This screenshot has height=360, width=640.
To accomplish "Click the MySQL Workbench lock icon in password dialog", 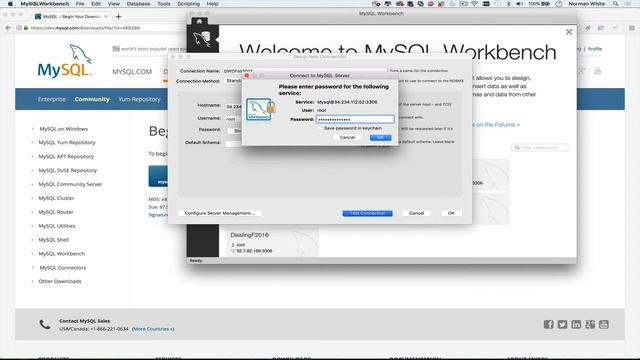I will pyautogui.click(x=260, y=109).
